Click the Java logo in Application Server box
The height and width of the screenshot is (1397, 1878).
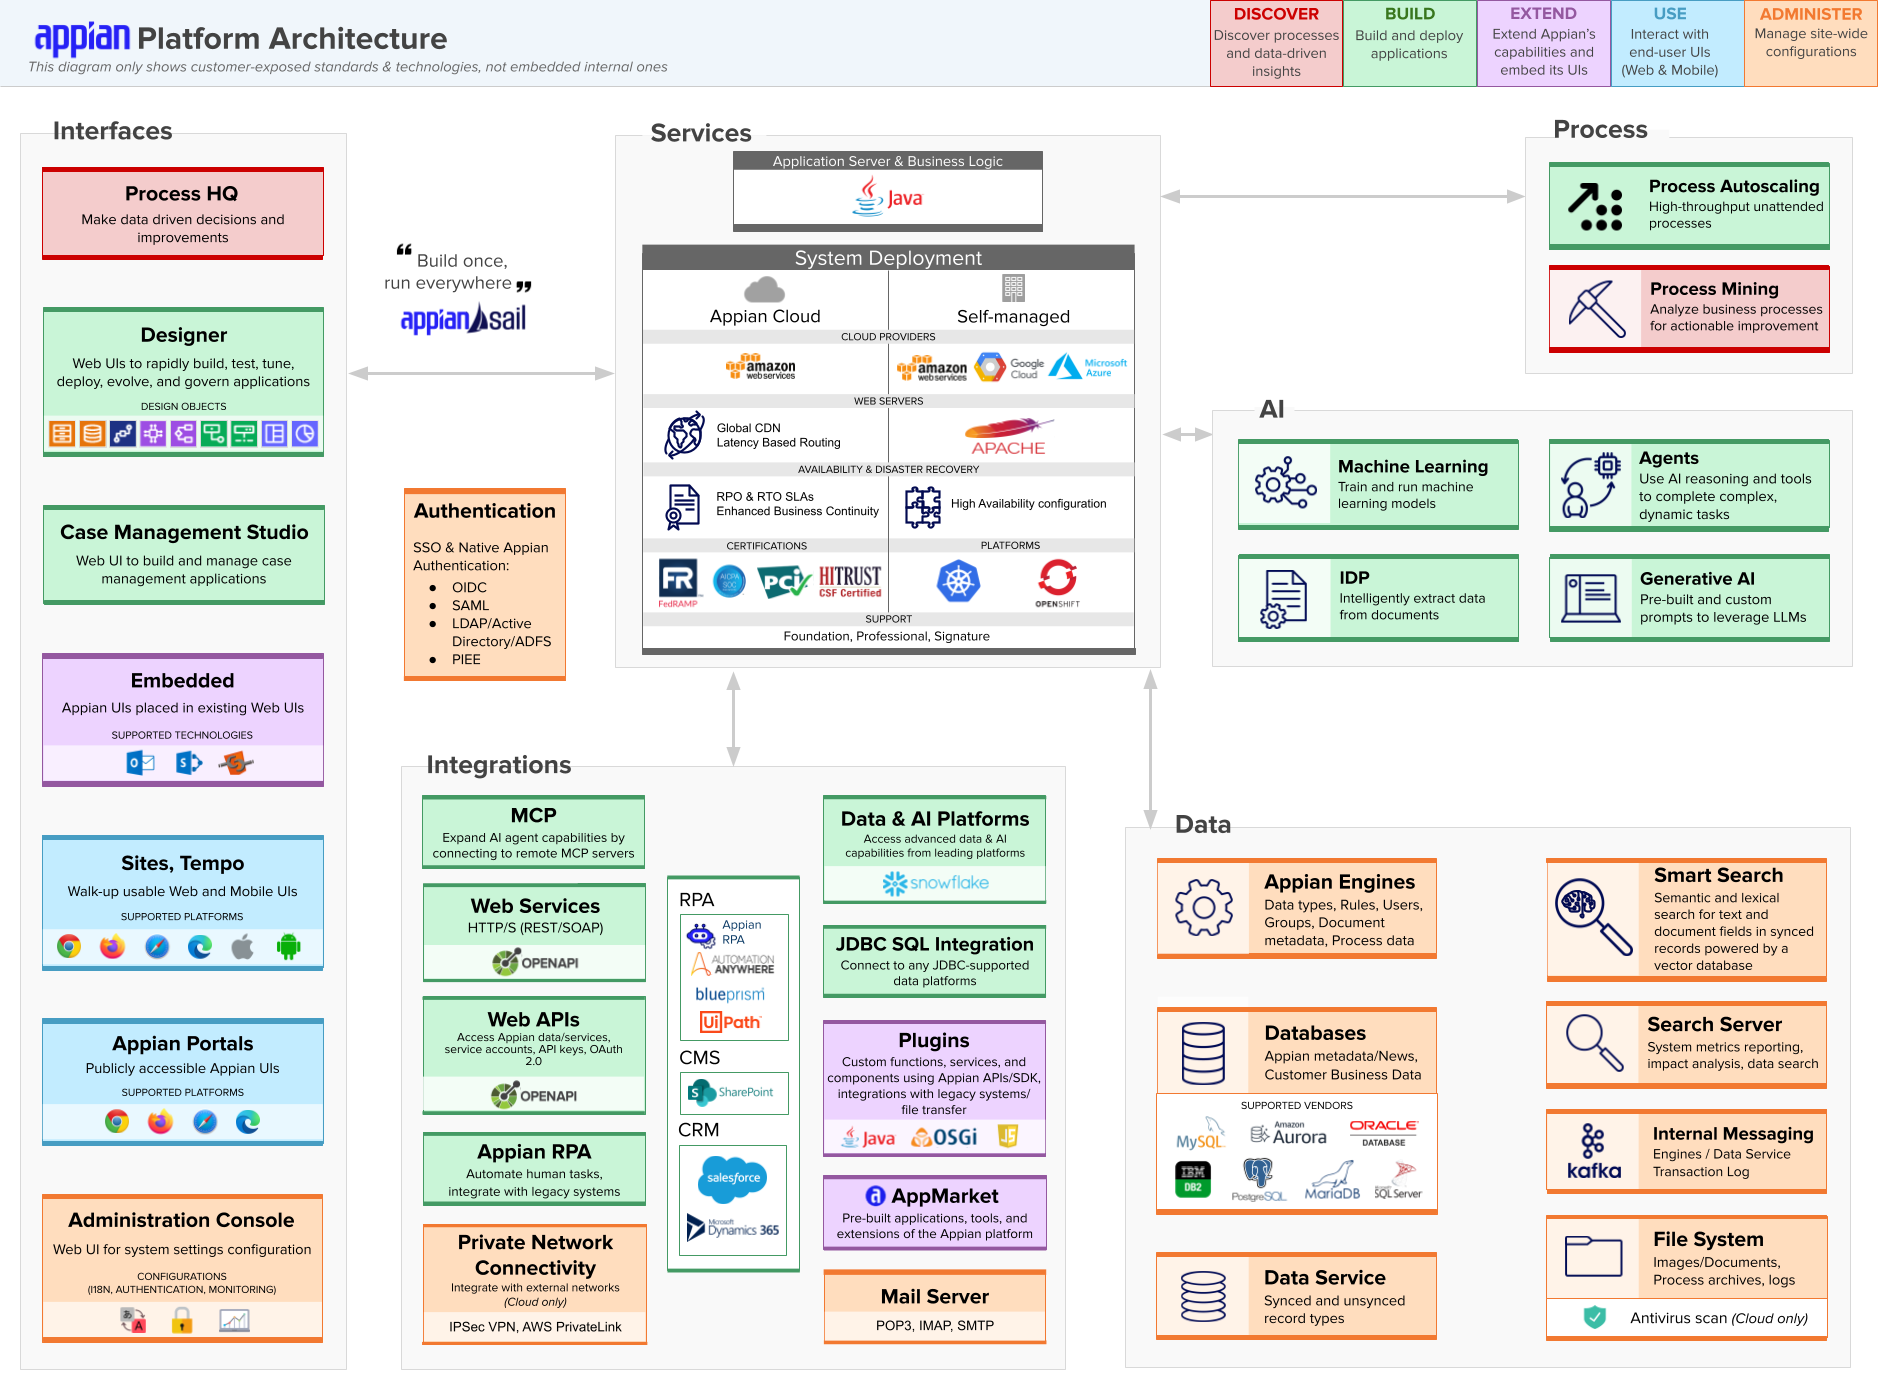(x=888, y=197)
